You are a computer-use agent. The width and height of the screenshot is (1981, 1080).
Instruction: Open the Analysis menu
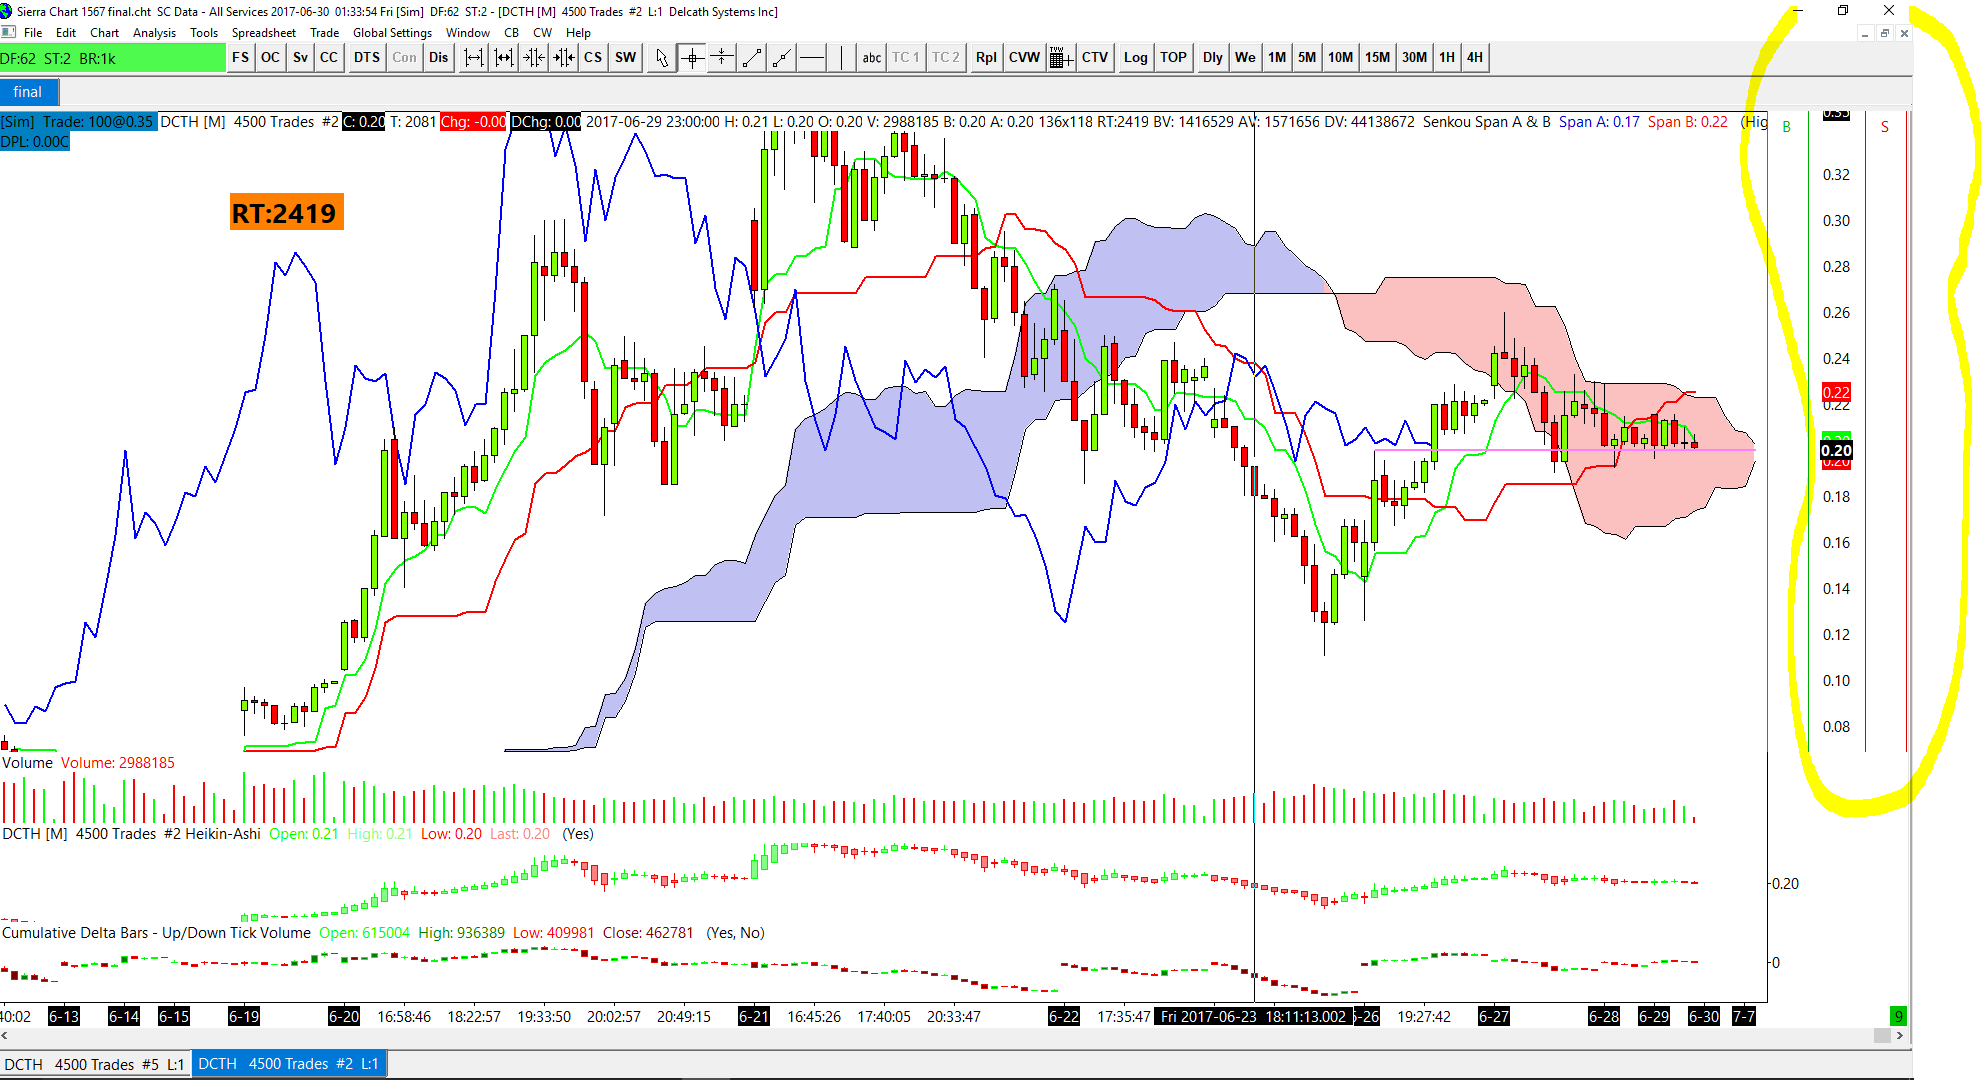tap(154, 33)
